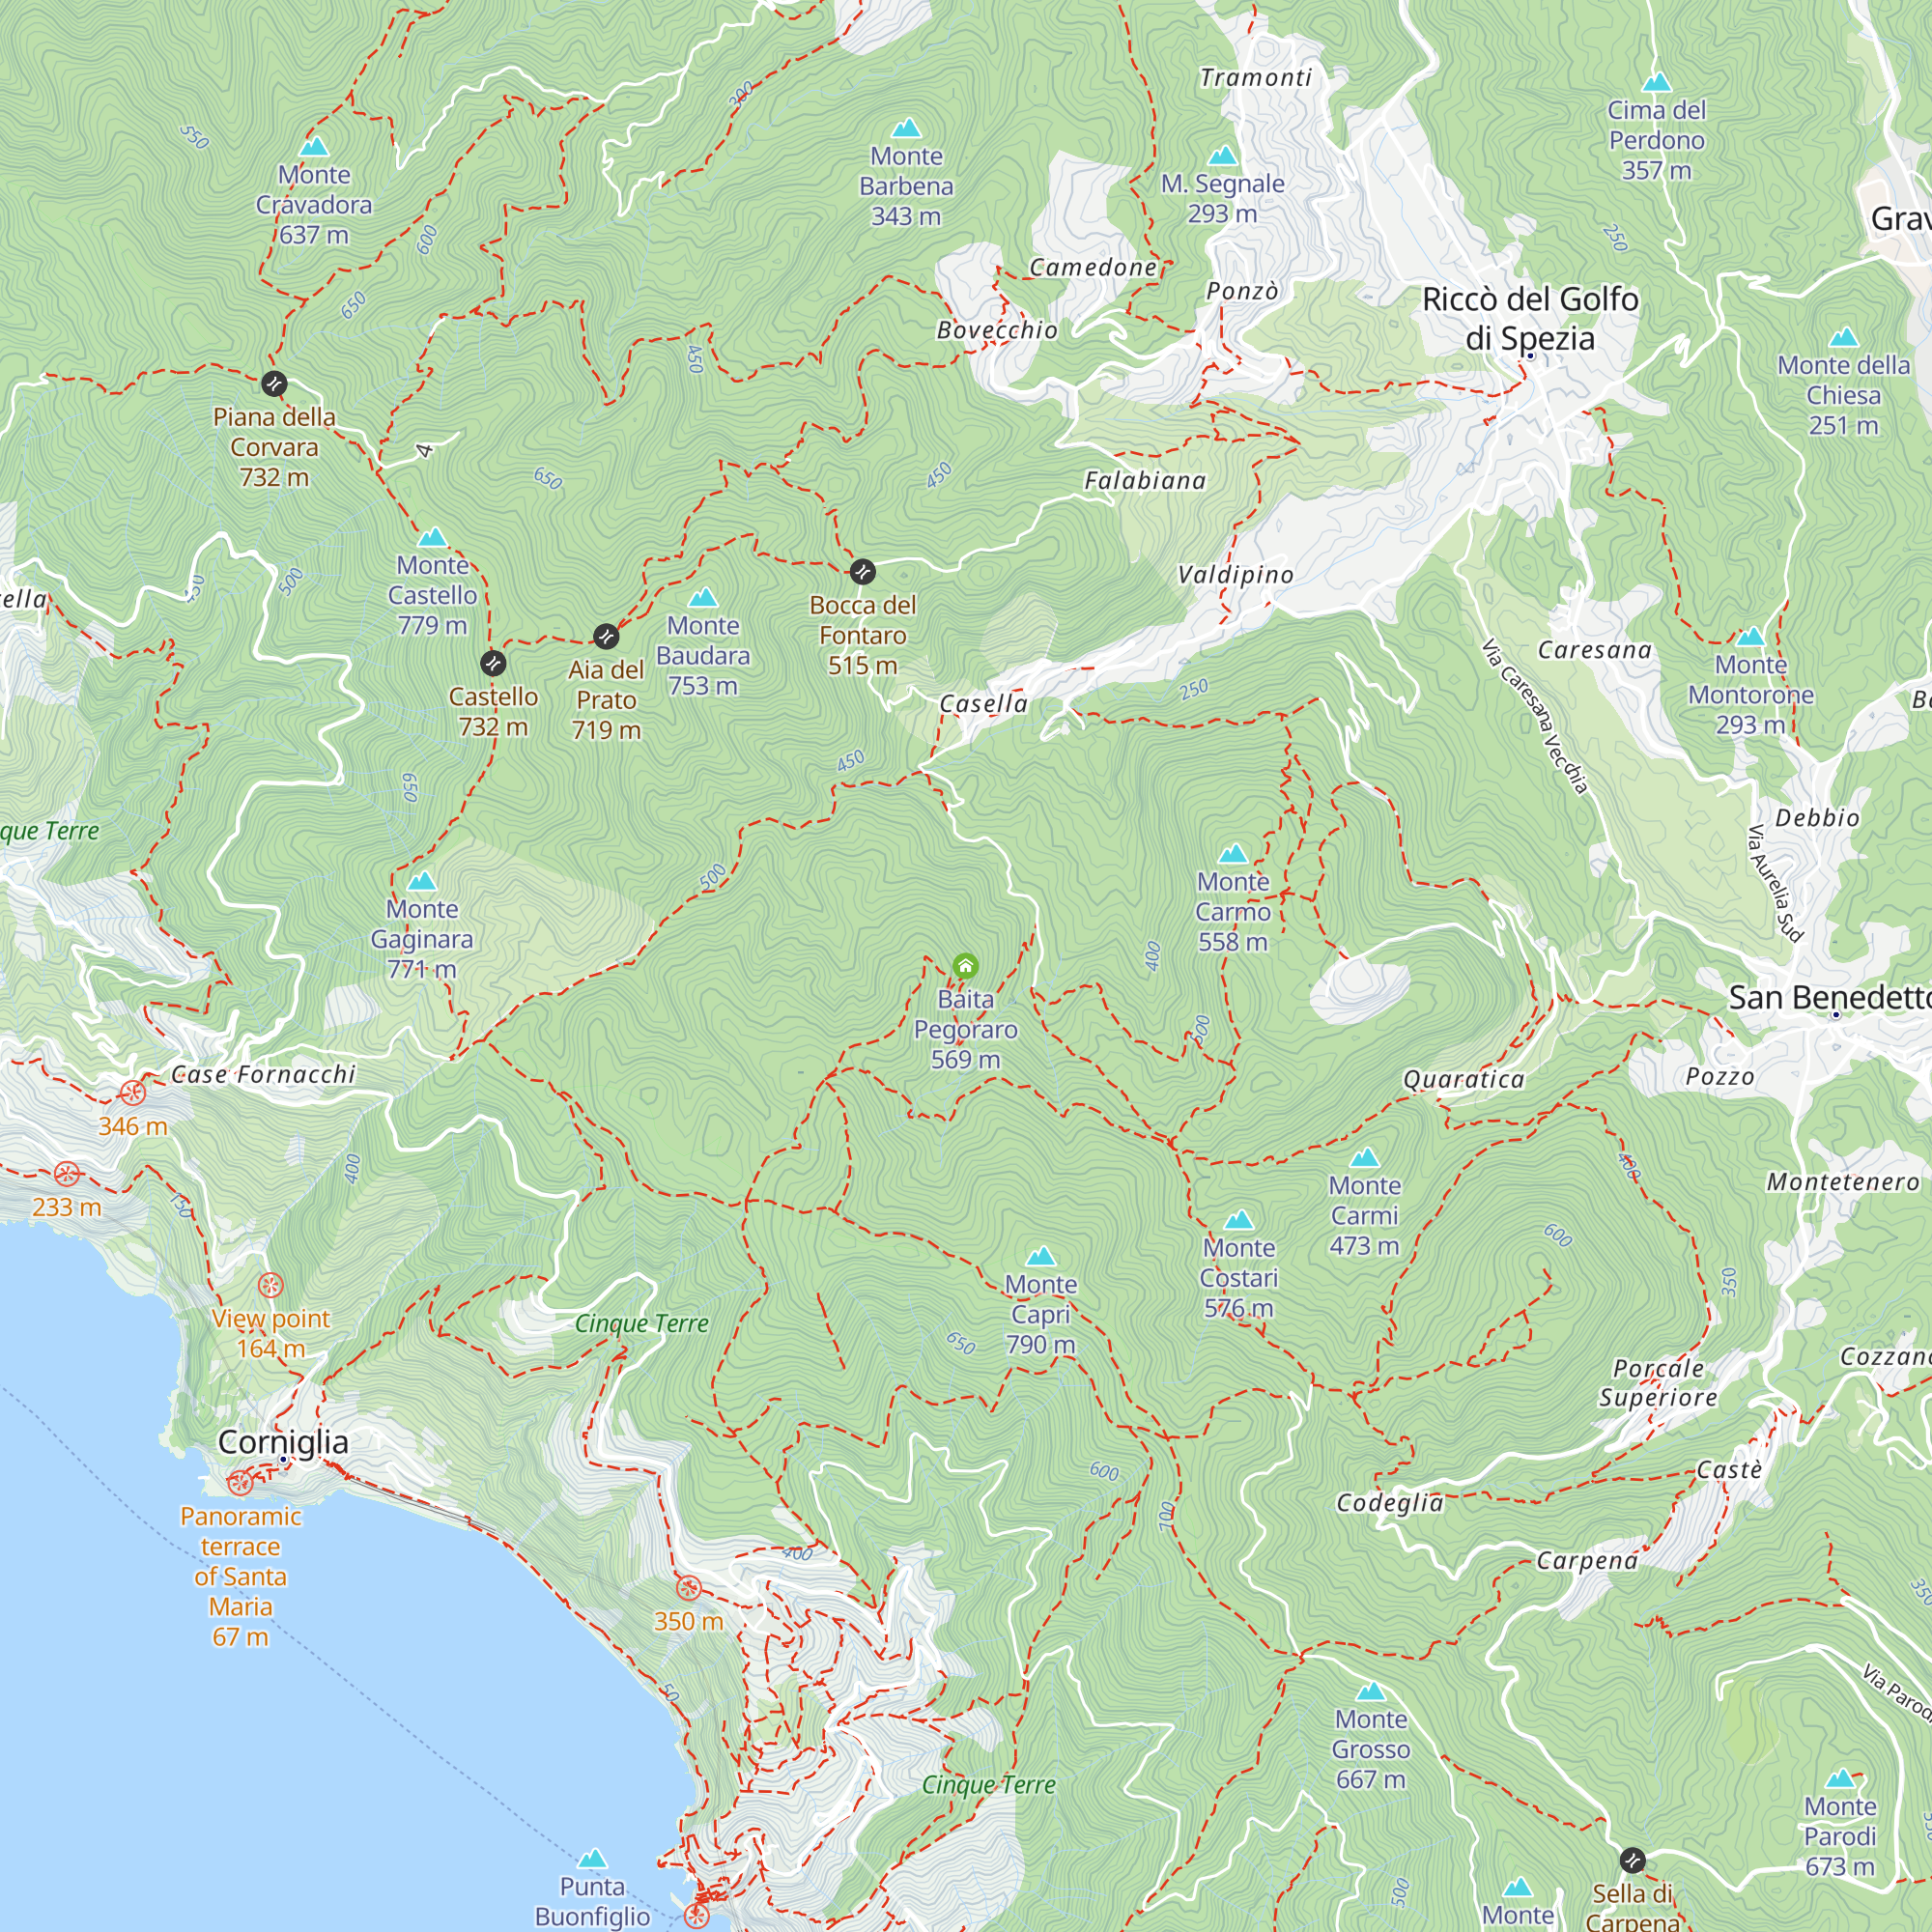
Task: Click the Monte Barbena peak icon
Action: pyautogui.click(x=906, y=128)
